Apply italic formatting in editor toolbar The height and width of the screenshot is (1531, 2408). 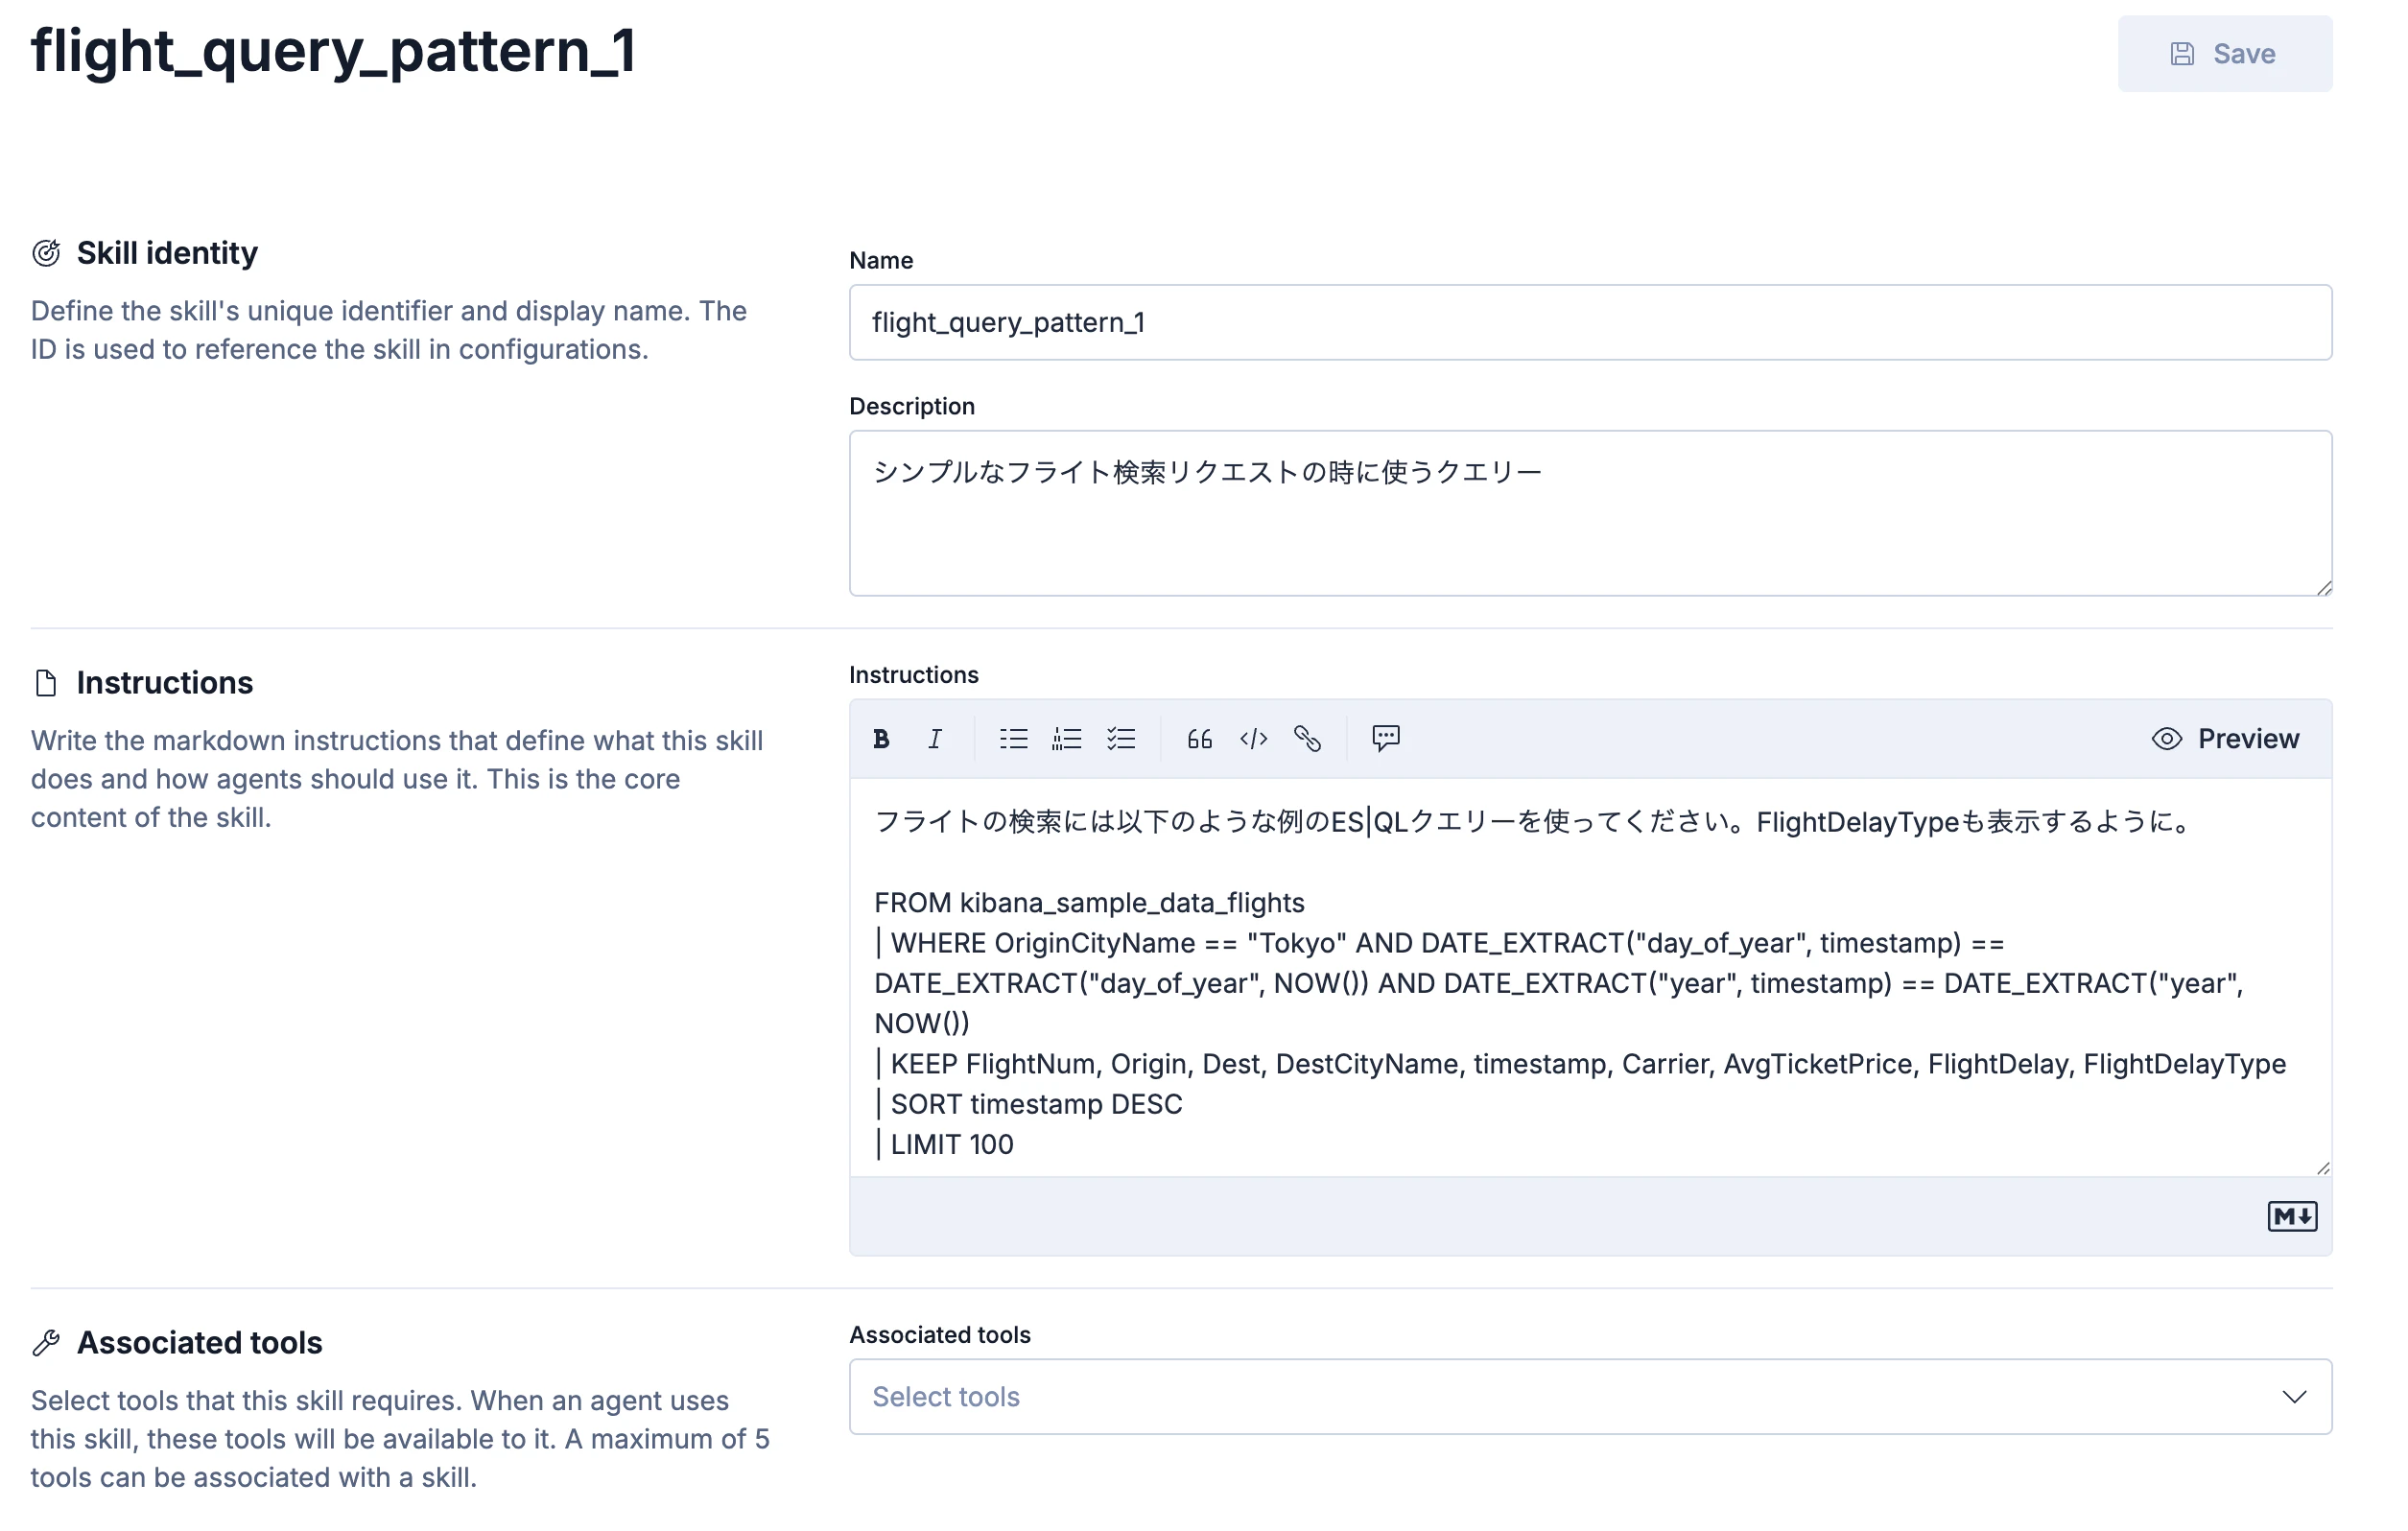tap(934, 739)
